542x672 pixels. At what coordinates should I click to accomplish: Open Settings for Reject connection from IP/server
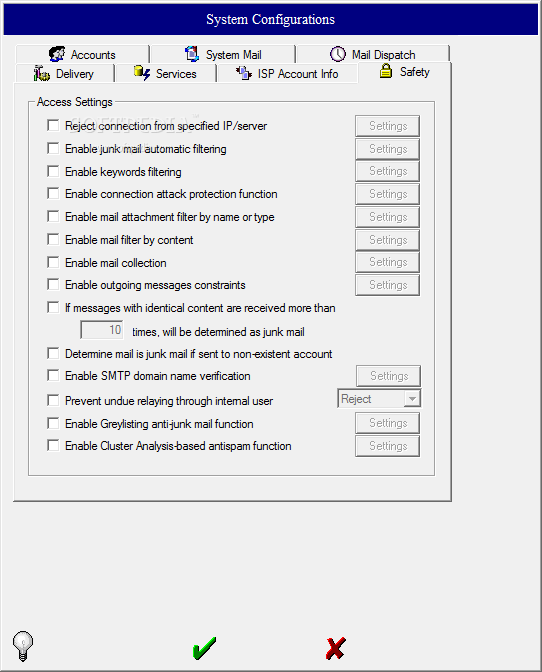tap(388, 126)
